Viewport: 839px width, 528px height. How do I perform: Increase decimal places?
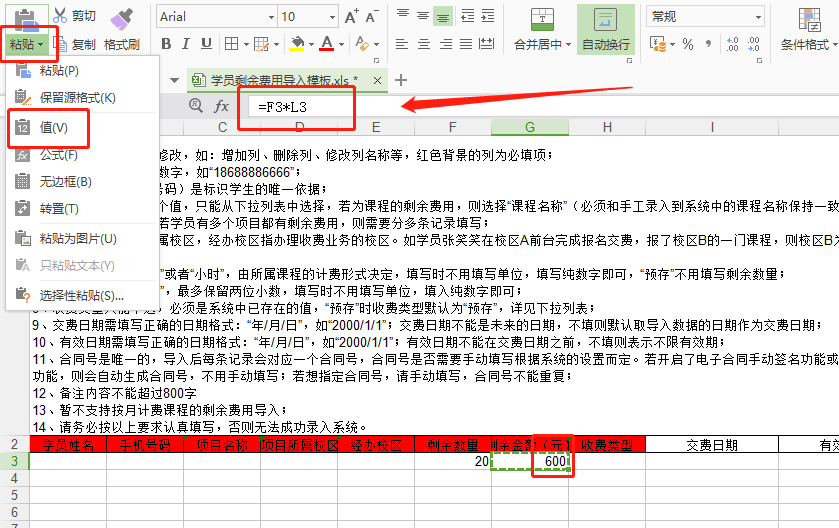point(732,44)
